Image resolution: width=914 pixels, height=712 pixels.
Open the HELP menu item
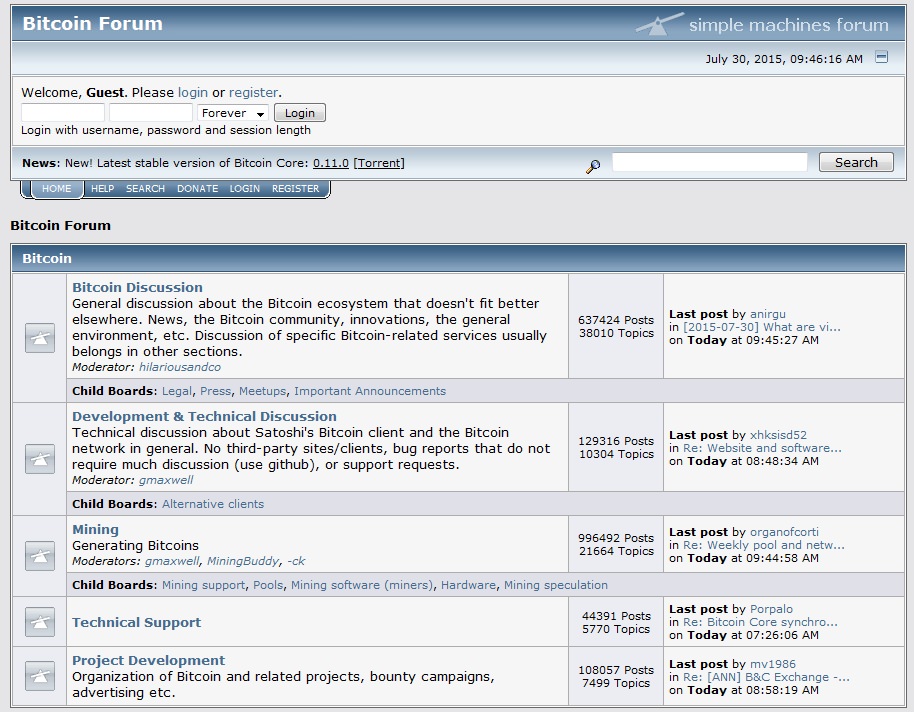[103, 188]
